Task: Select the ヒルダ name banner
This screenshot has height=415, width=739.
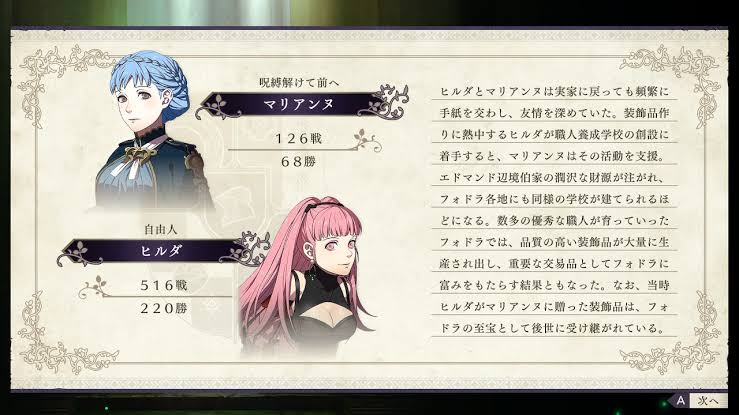Action: pos(160,251)
